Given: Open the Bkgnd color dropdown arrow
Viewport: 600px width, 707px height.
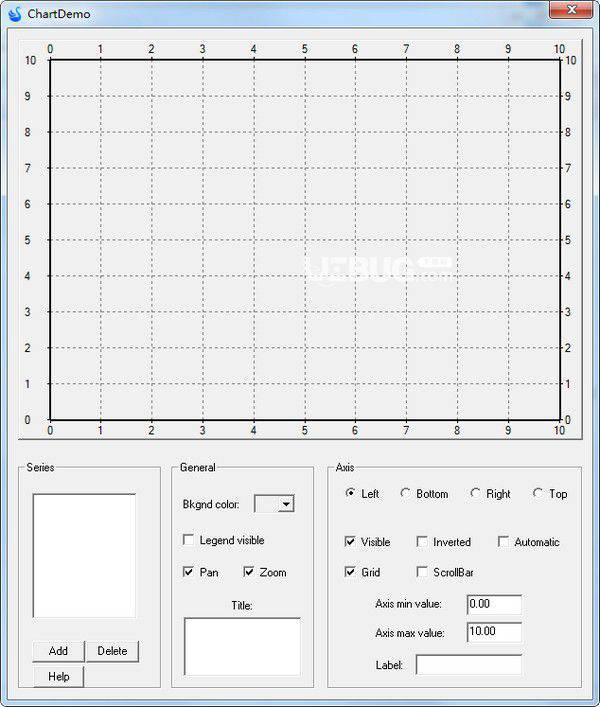Looking at the screenshot, I should coord(286,504).
